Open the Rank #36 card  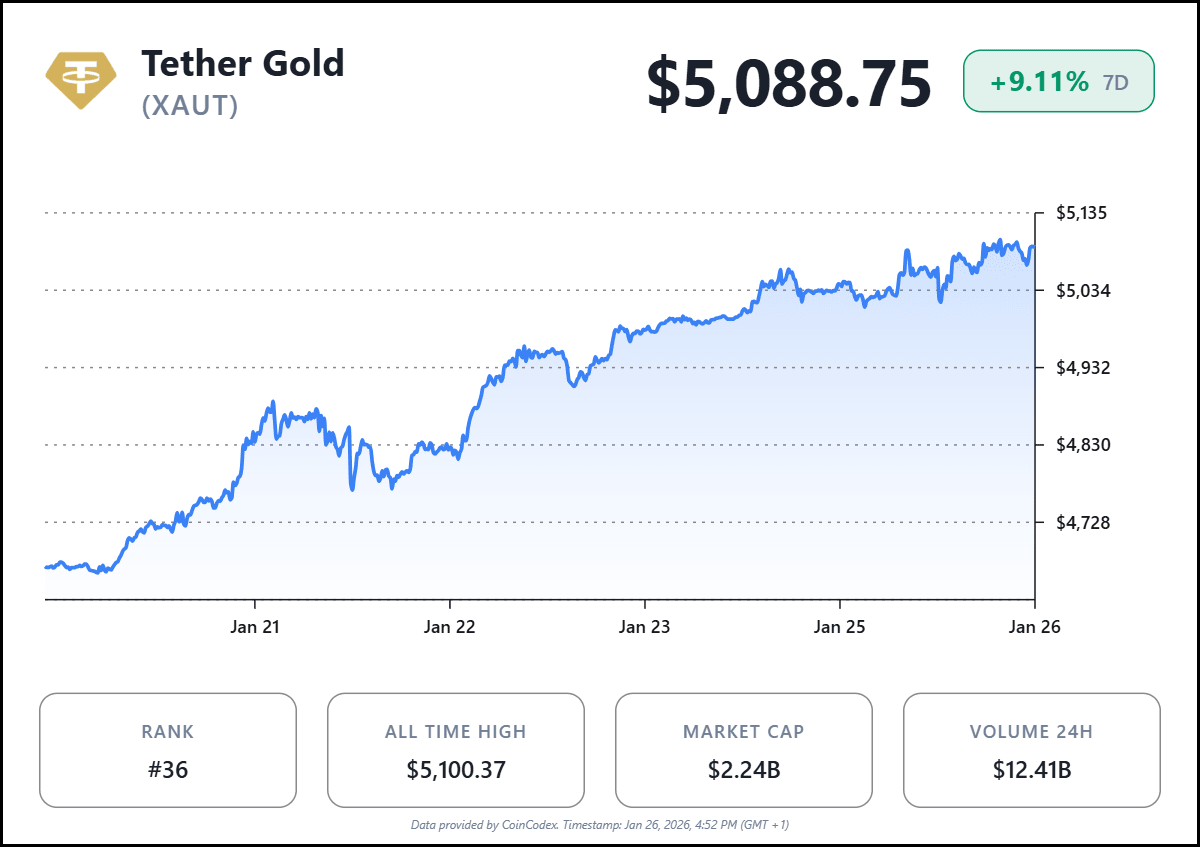tap(168, 750)
